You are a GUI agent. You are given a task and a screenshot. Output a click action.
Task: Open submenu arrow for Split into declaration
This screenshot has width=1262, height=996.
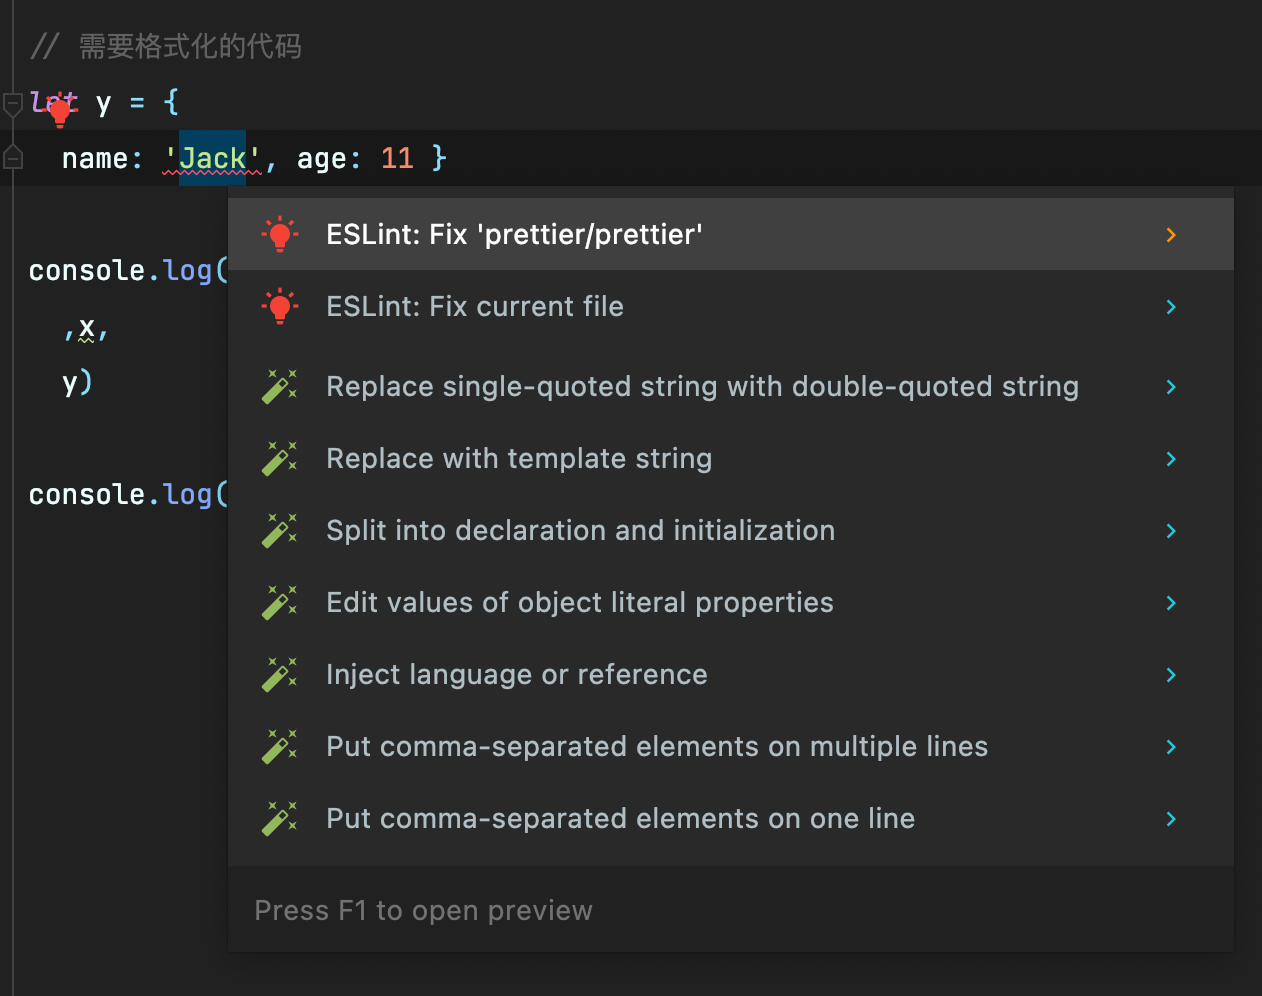(x=1171, y=531)
